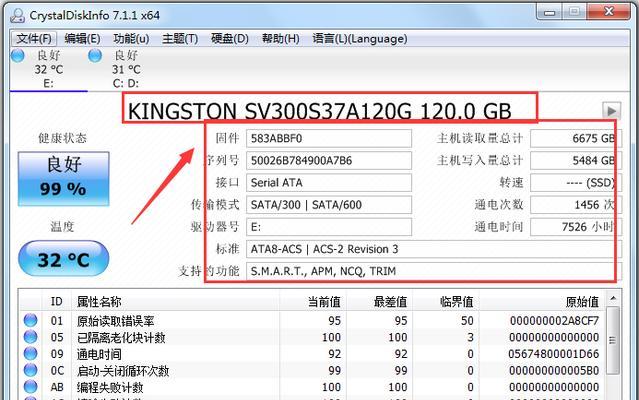Viewport: 639px width, 400px height.
Task: Click the 接口 field showing Serial ATA
Action: pyautogui.click(x=329, y=182)
